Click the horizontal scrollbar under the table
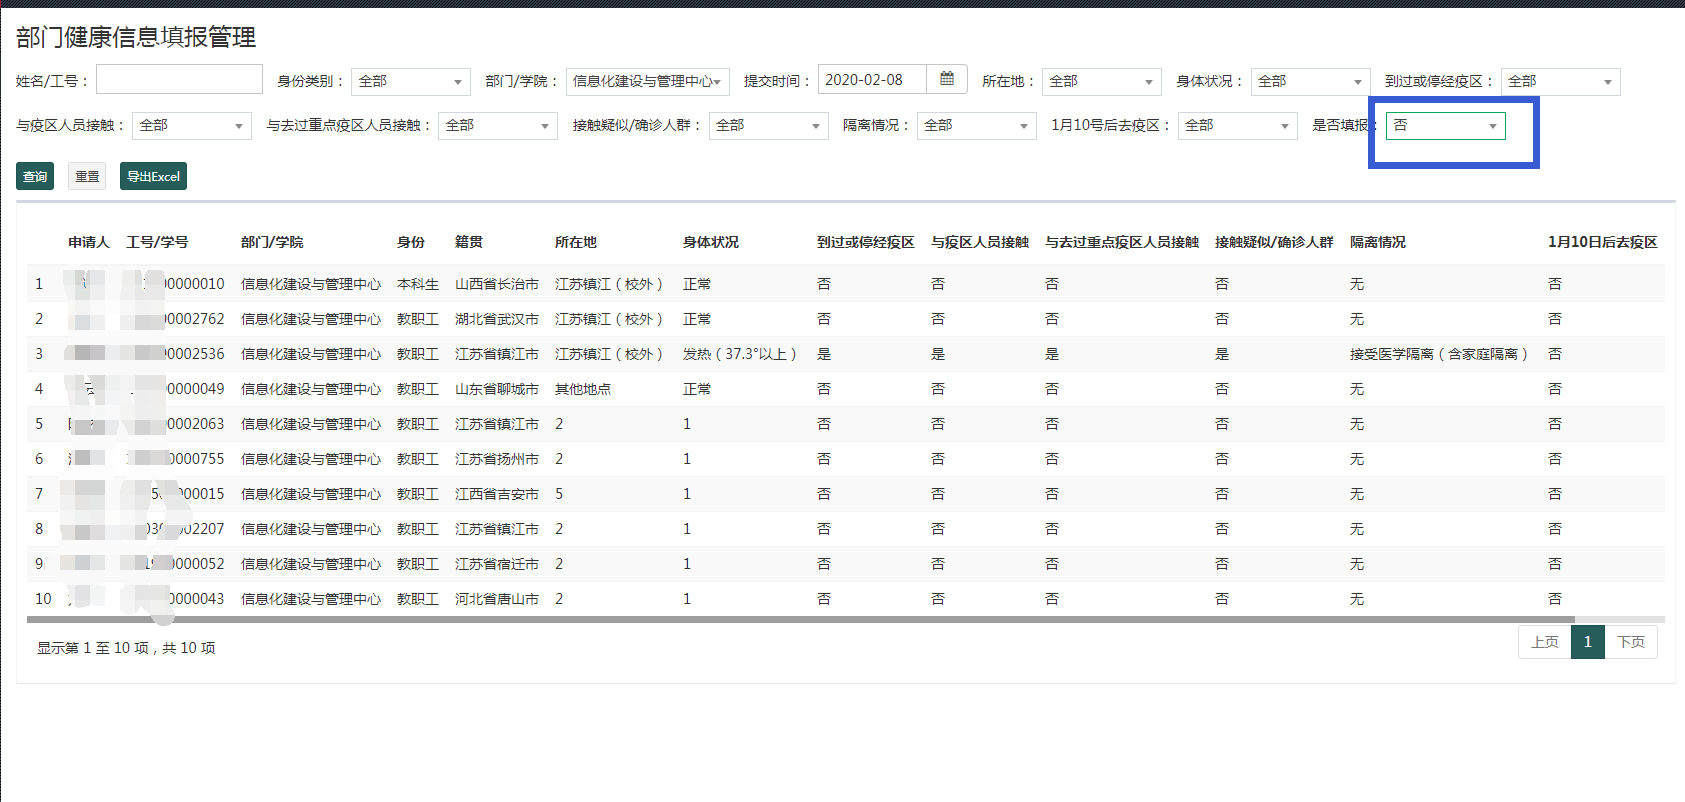Image resolution: width=1685 pixels, height=802 pixels. [800, 620]
